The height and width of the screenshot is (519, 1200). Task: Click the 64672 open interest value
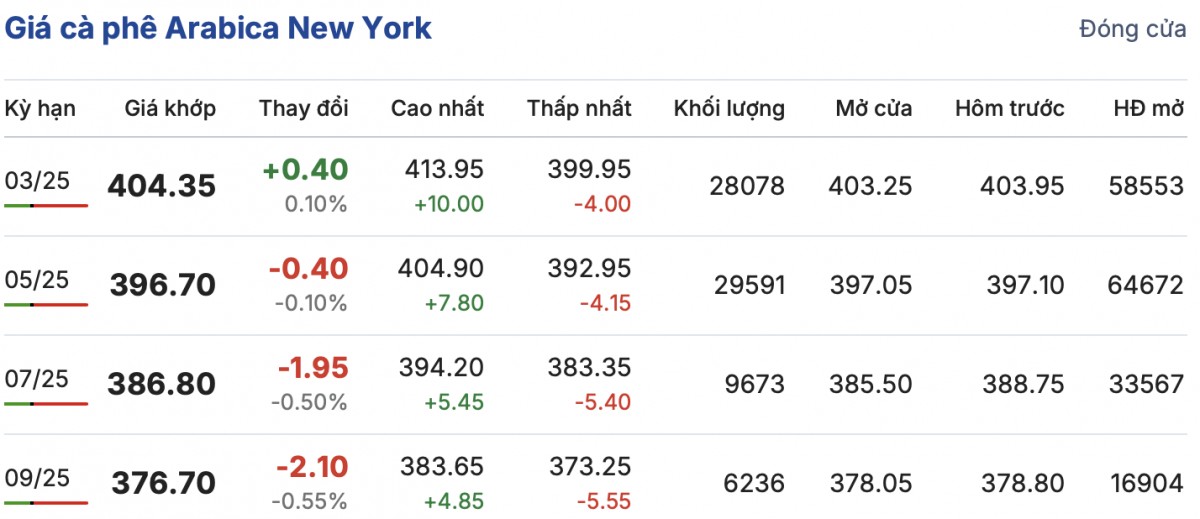click(1146, 286)
